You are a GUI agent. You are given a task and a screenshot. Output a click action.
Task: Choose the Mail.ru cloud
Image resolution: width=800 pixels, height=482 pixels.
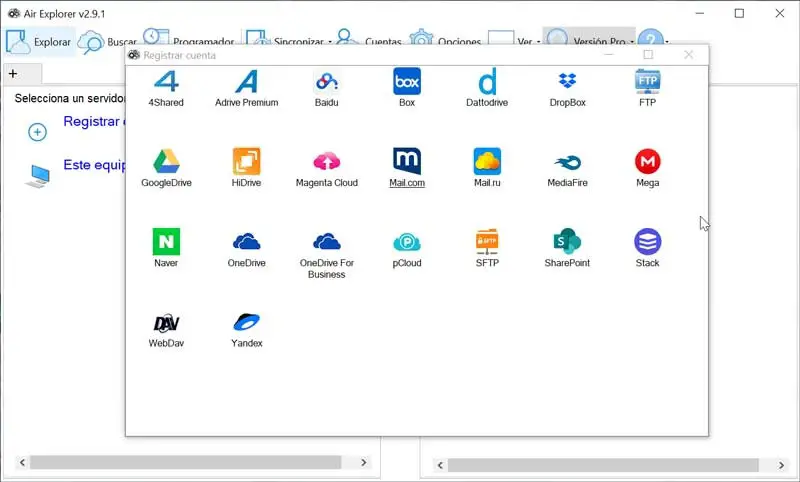(x=487, y=168)
